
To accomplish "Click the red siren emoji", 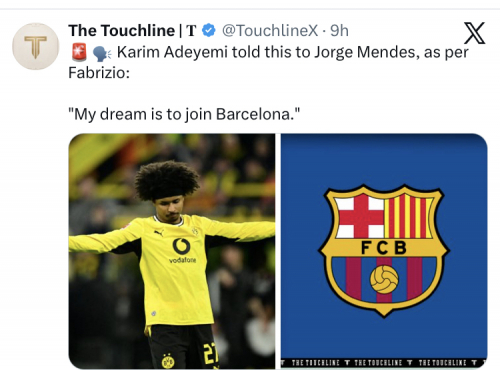I will [x=79, y=52].
